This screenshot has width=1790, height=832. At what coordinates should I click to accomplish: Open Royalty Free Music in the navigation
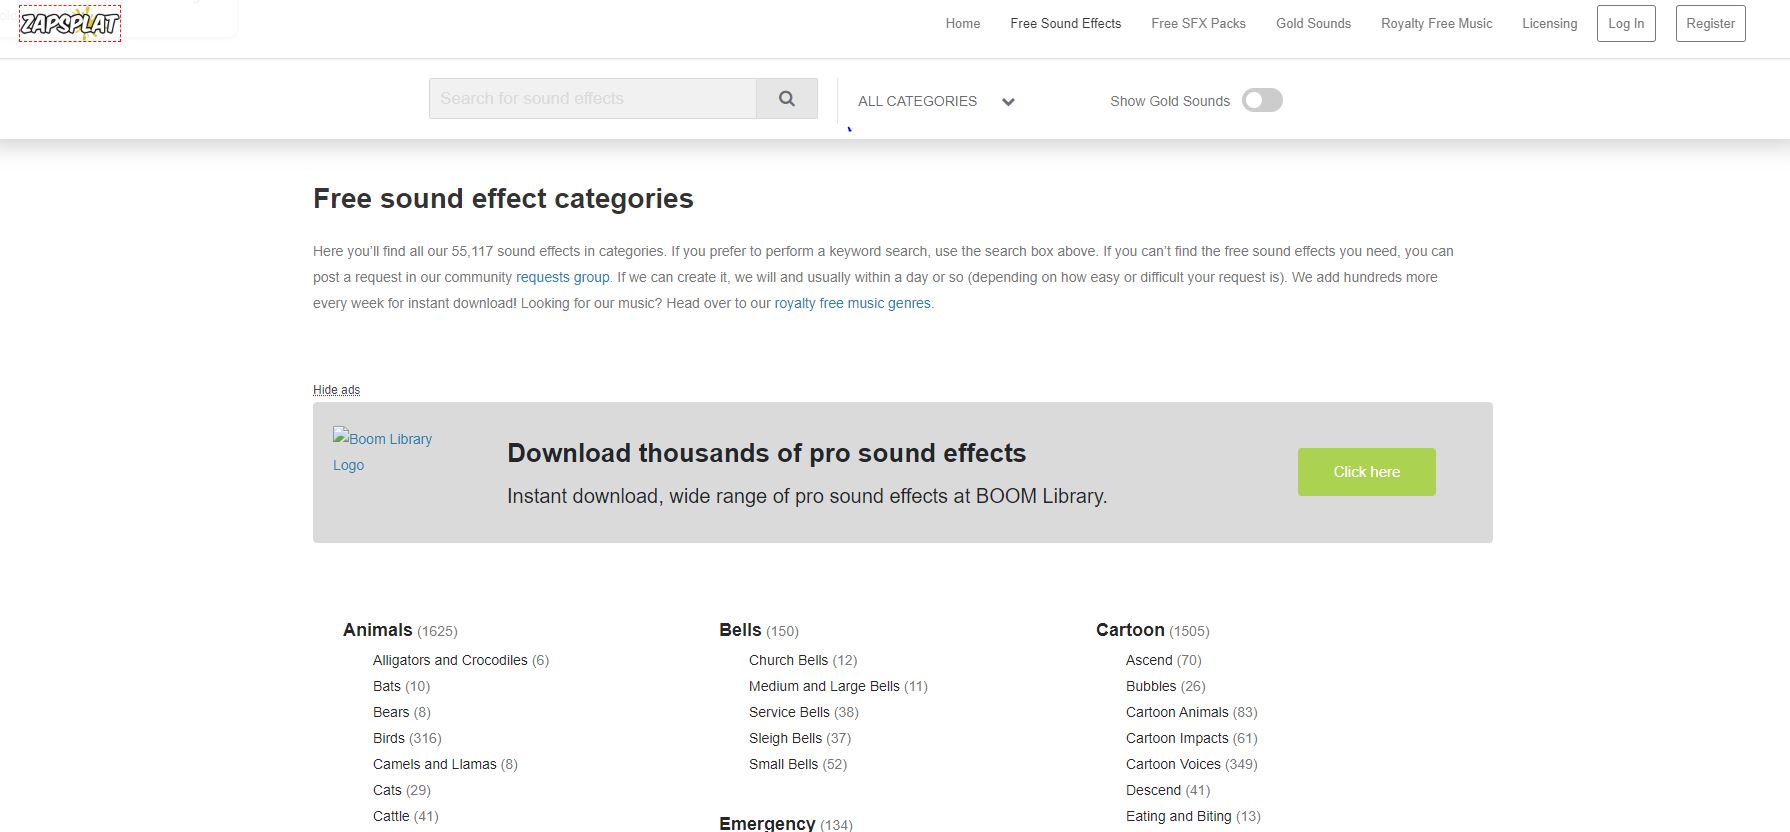click(1436, 24)
